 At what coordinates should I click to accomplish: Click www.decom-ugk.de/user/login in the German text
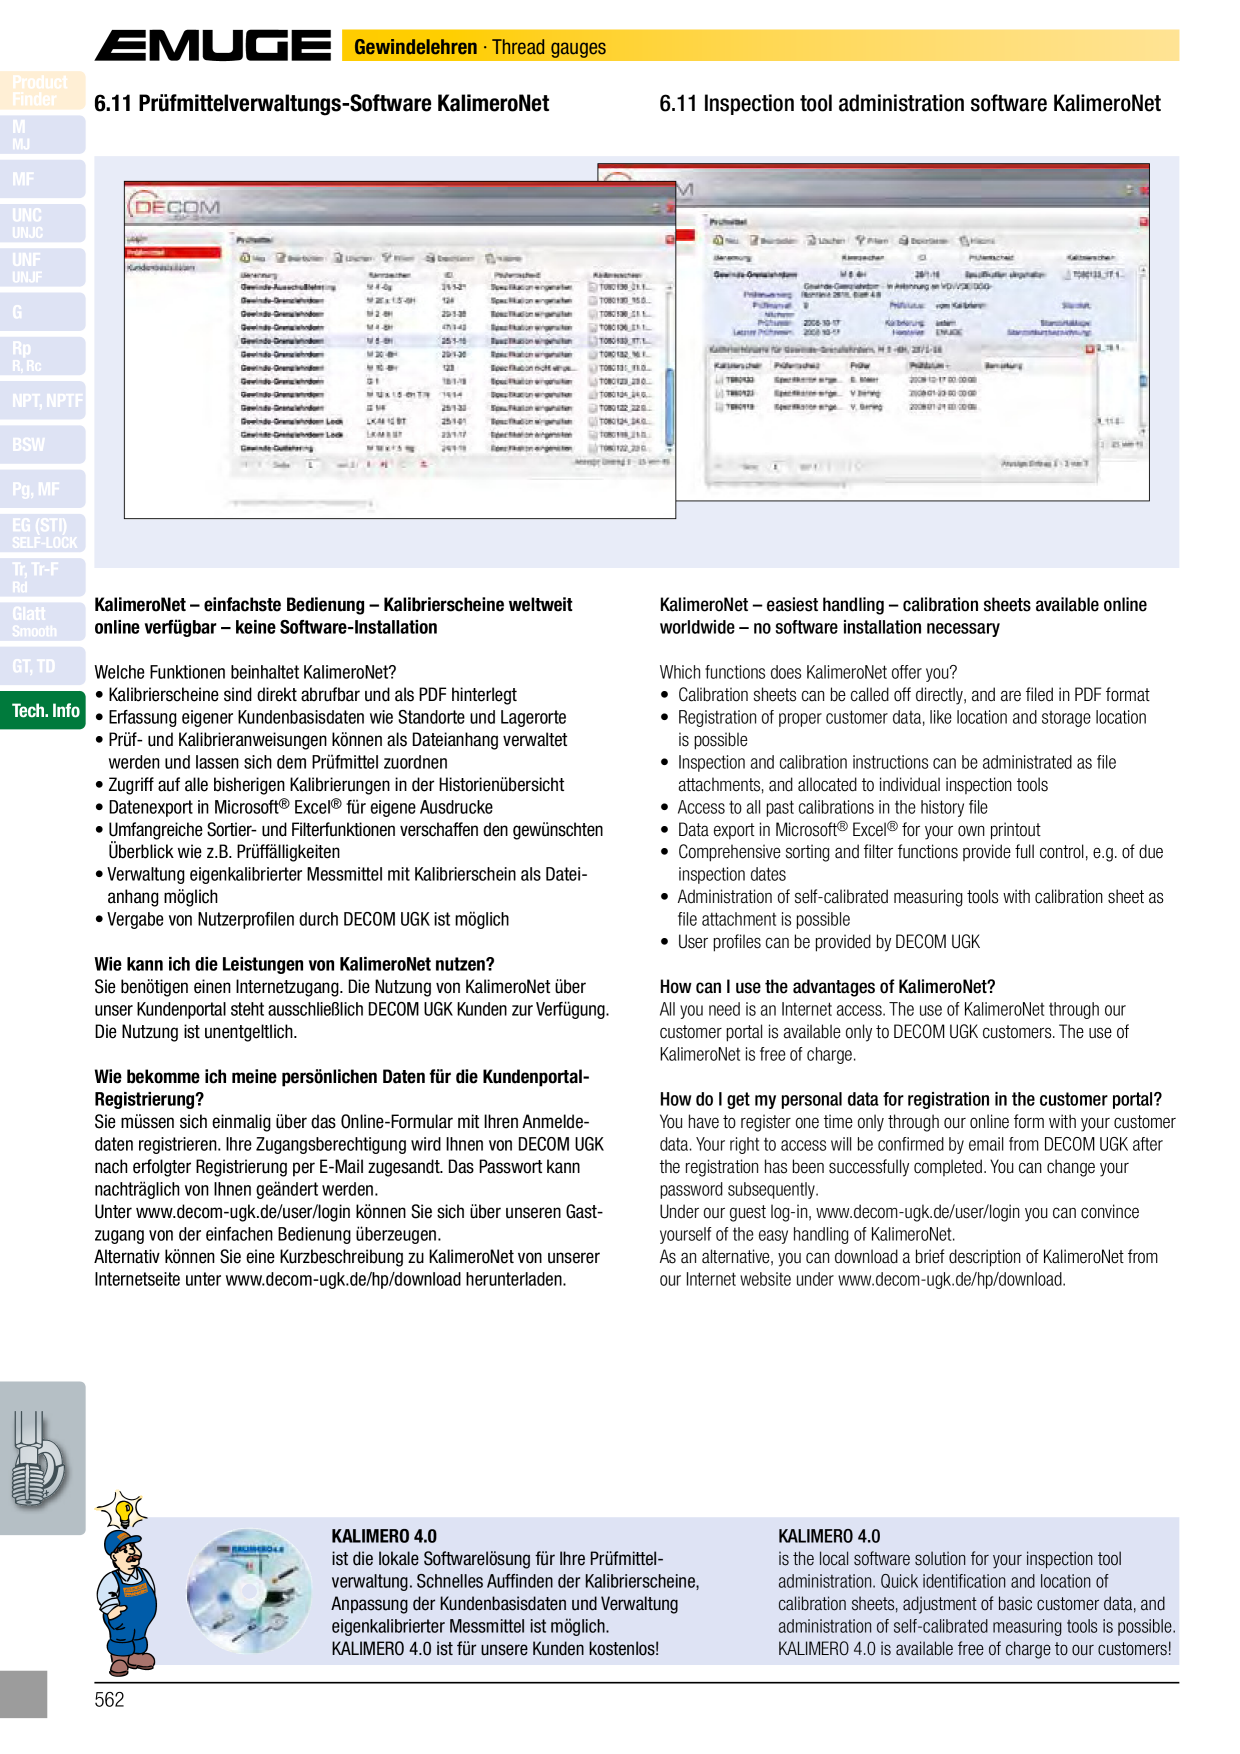244,1212
